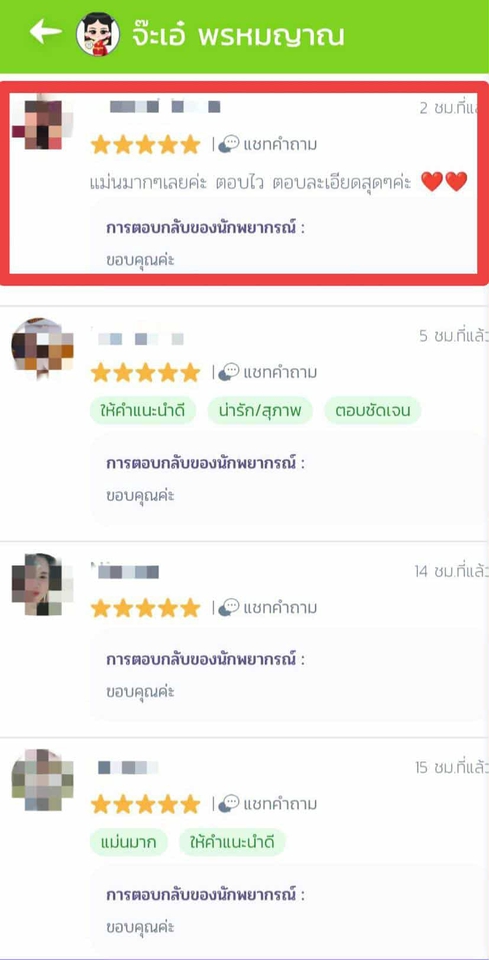Click chat bubble icon in the 14-hour-old review
489x960 pixels.
click(x=229, y=607)
